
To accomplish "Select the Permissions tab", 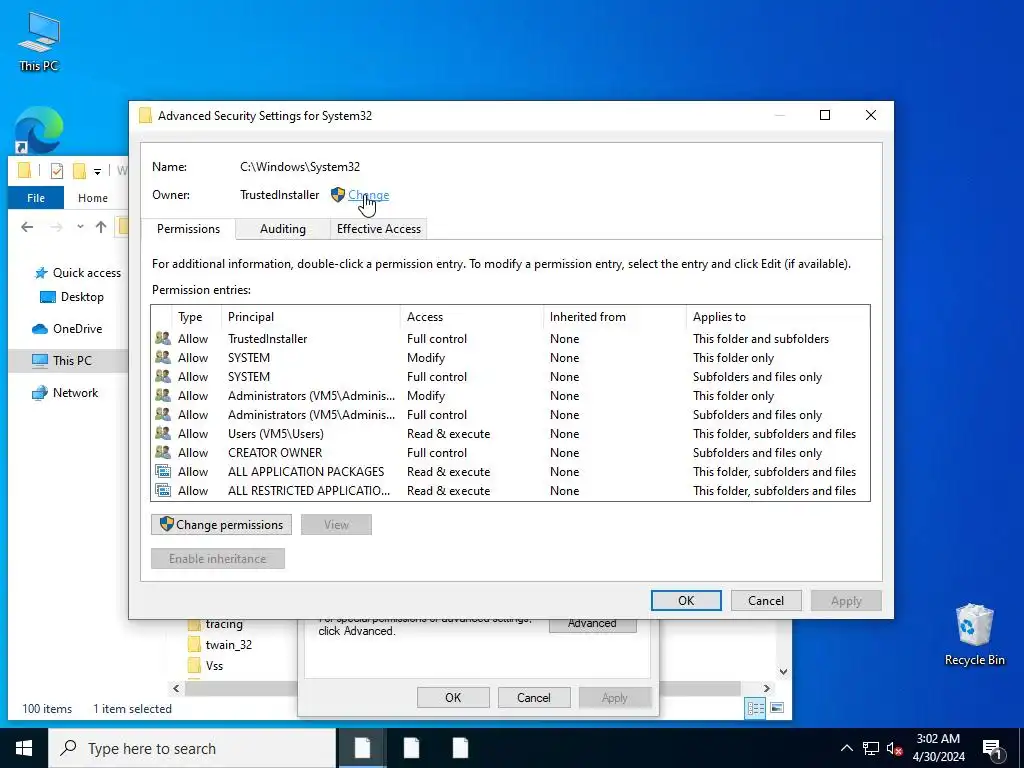I will [x=188, y=229].
